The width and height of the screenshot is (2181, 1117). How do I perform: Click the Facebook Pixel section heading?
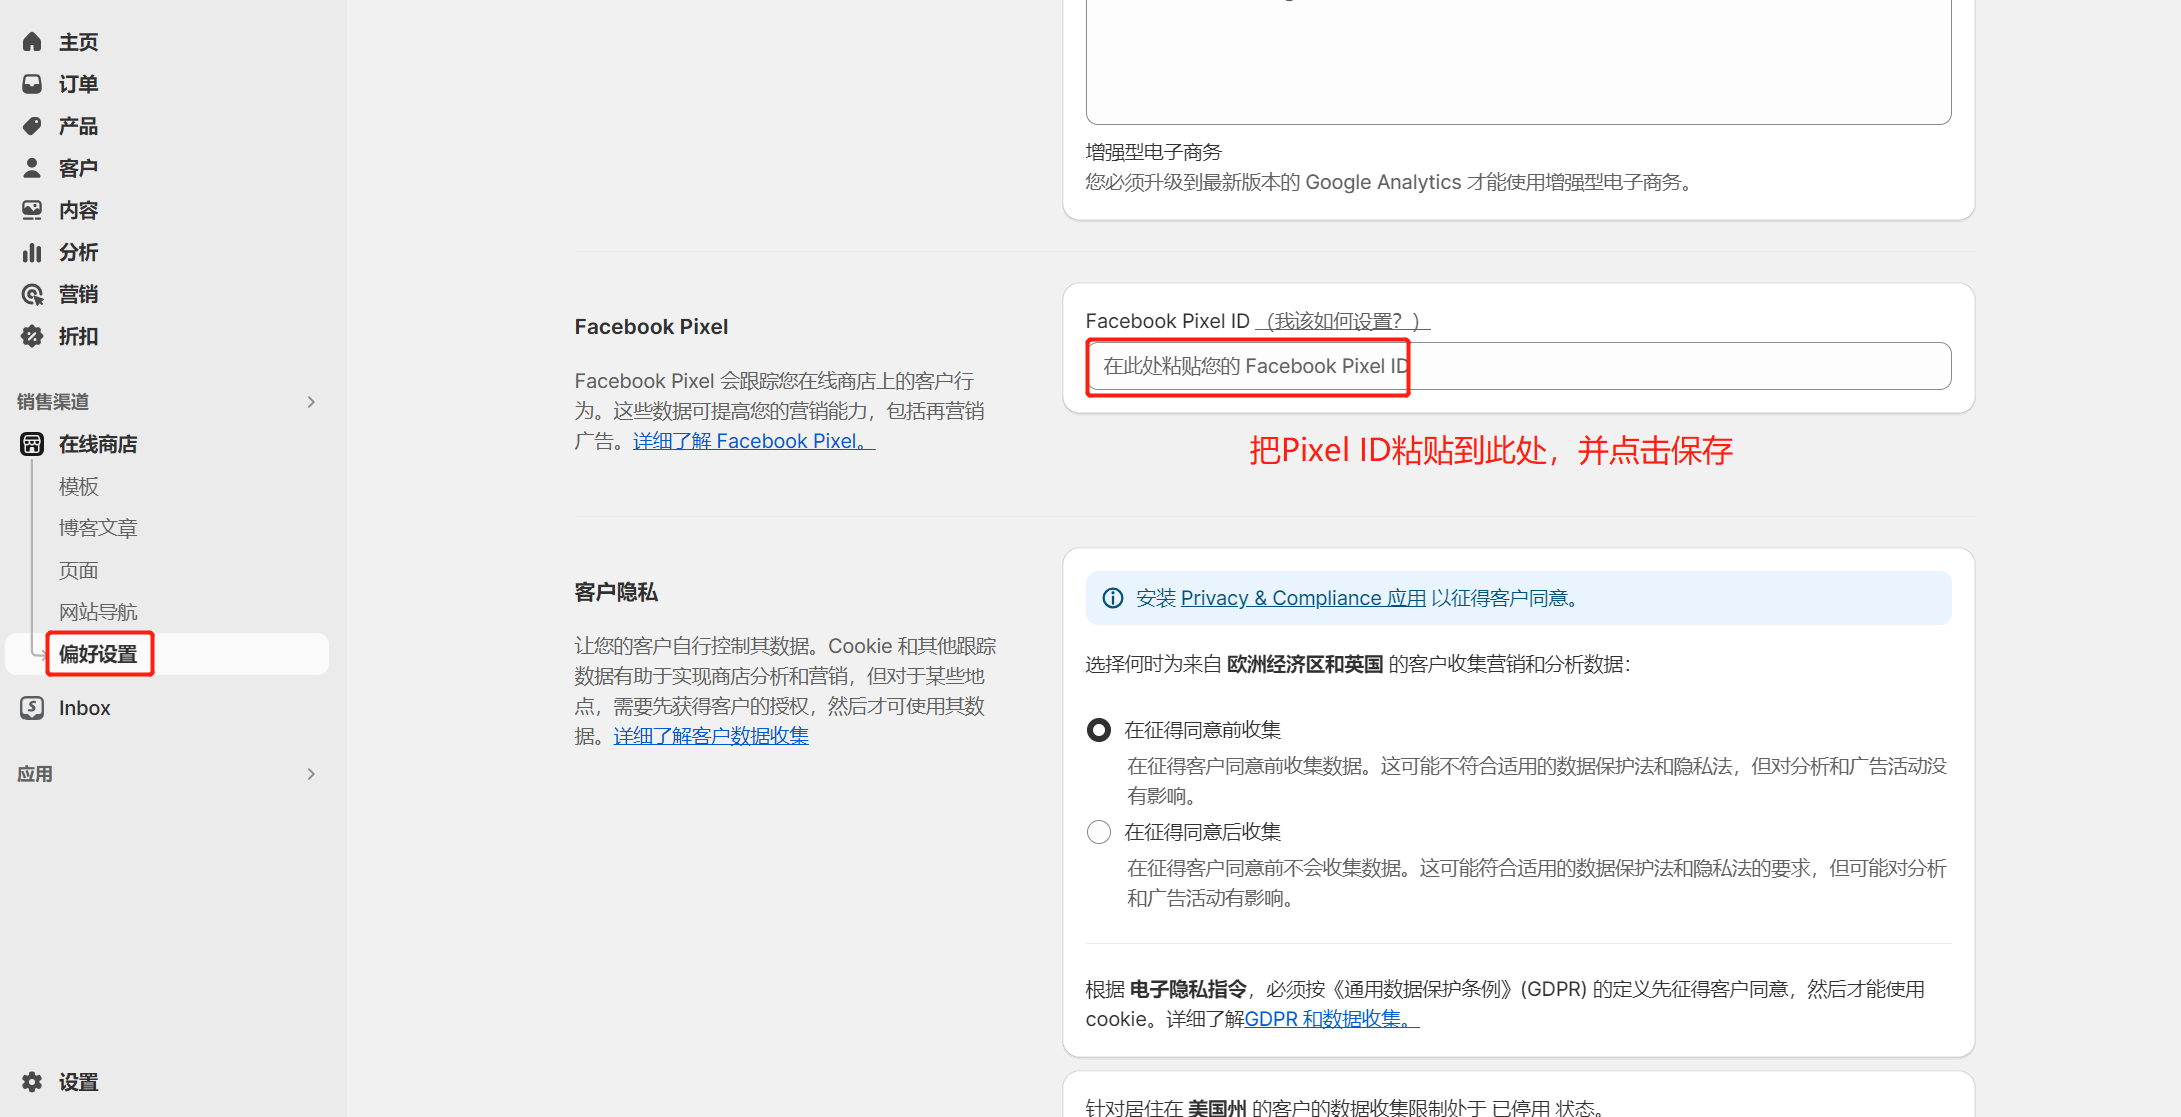point(651,327)
